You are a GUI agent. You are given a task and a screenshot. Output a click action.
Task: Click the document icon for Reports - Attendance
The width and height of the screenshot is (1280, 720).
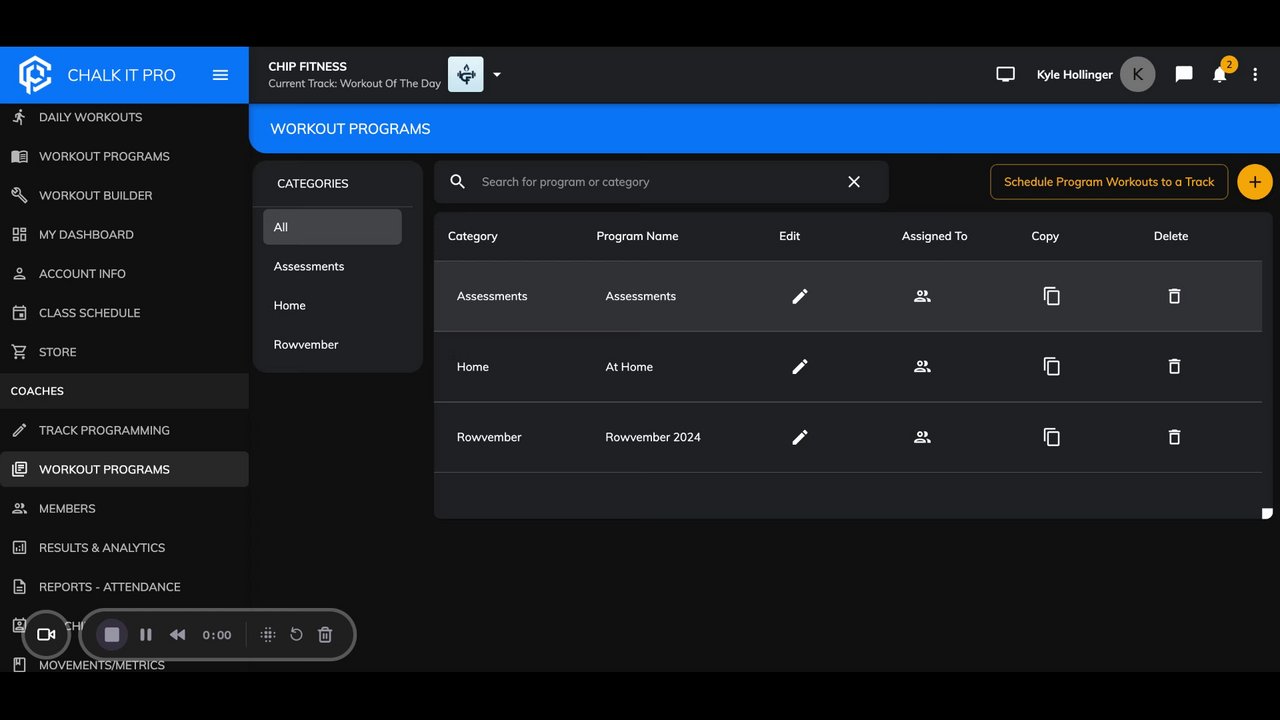point(19,586)
